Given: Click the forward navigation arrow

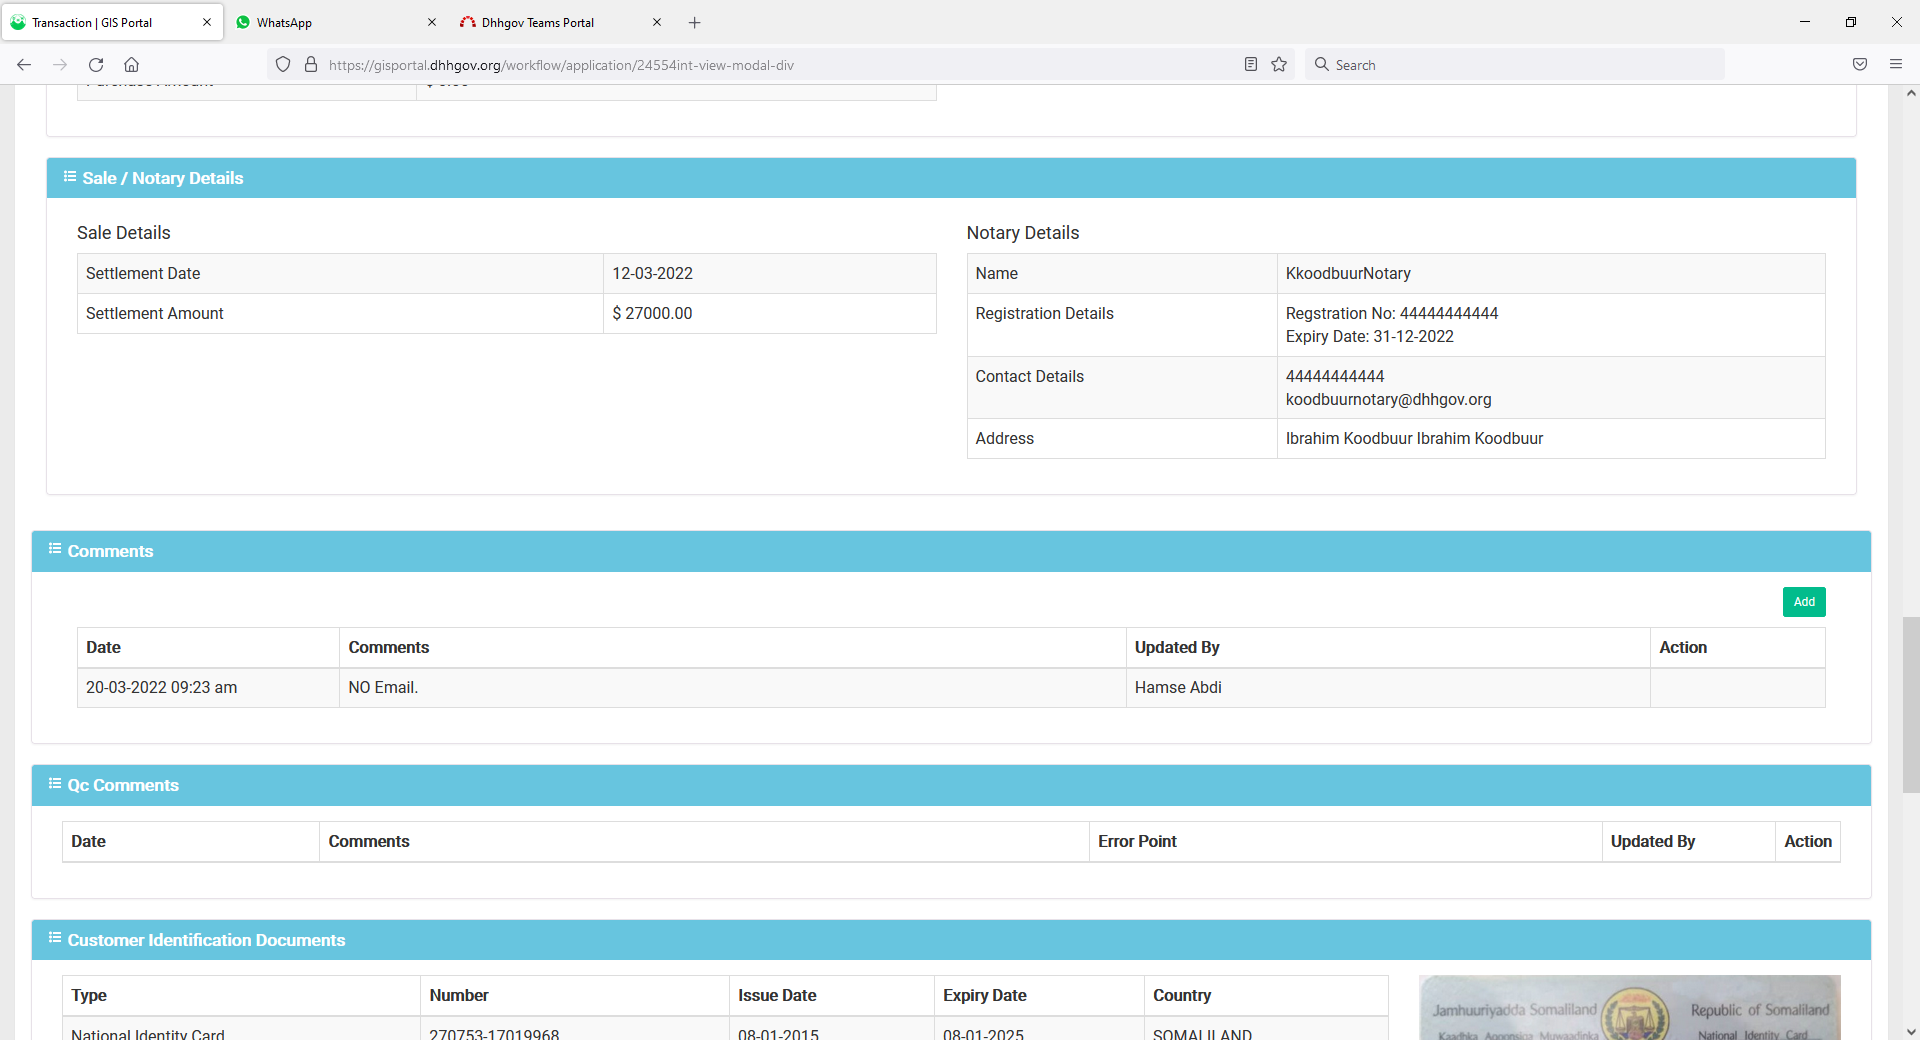Looking at the screenshot, I should point(60,65).
